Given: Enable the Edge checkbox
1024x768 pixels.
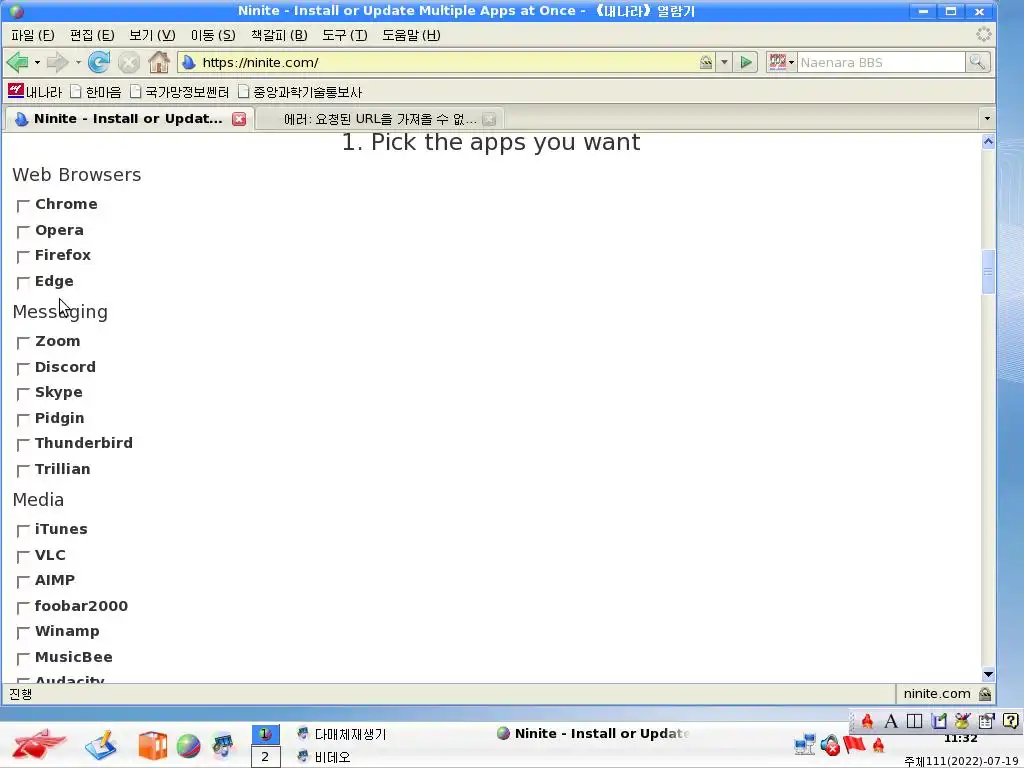Looking at the screenshot, I should [x=23, y=283].
